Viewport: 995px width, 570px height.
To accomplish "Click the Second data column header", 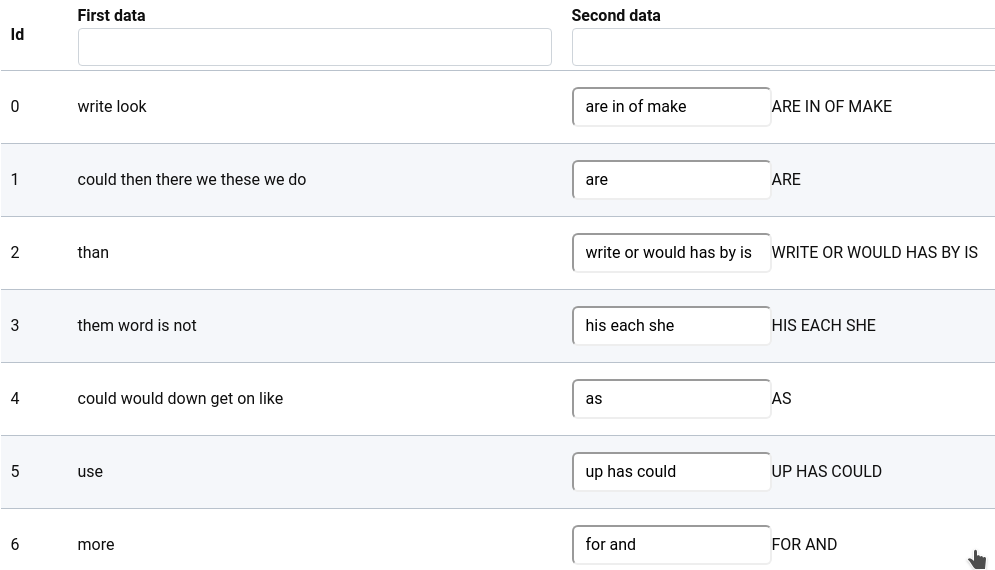I will click(x=616, y=15).
